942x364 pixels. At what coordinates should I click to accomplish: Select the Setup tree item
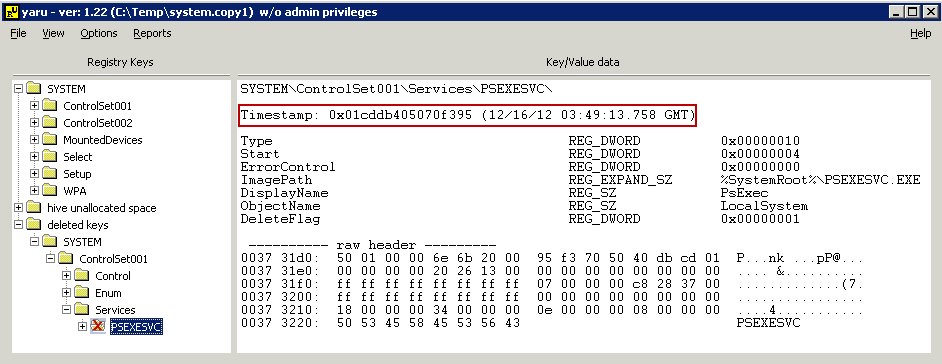[x=77, y=174]
